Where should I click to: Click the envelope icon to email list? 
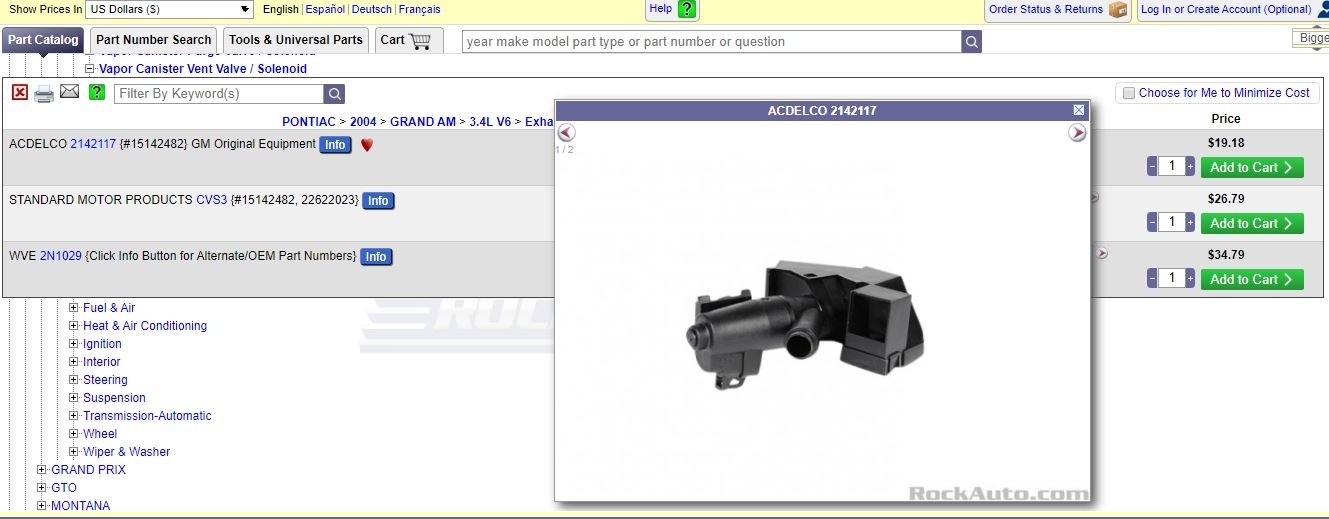[69, 92]
